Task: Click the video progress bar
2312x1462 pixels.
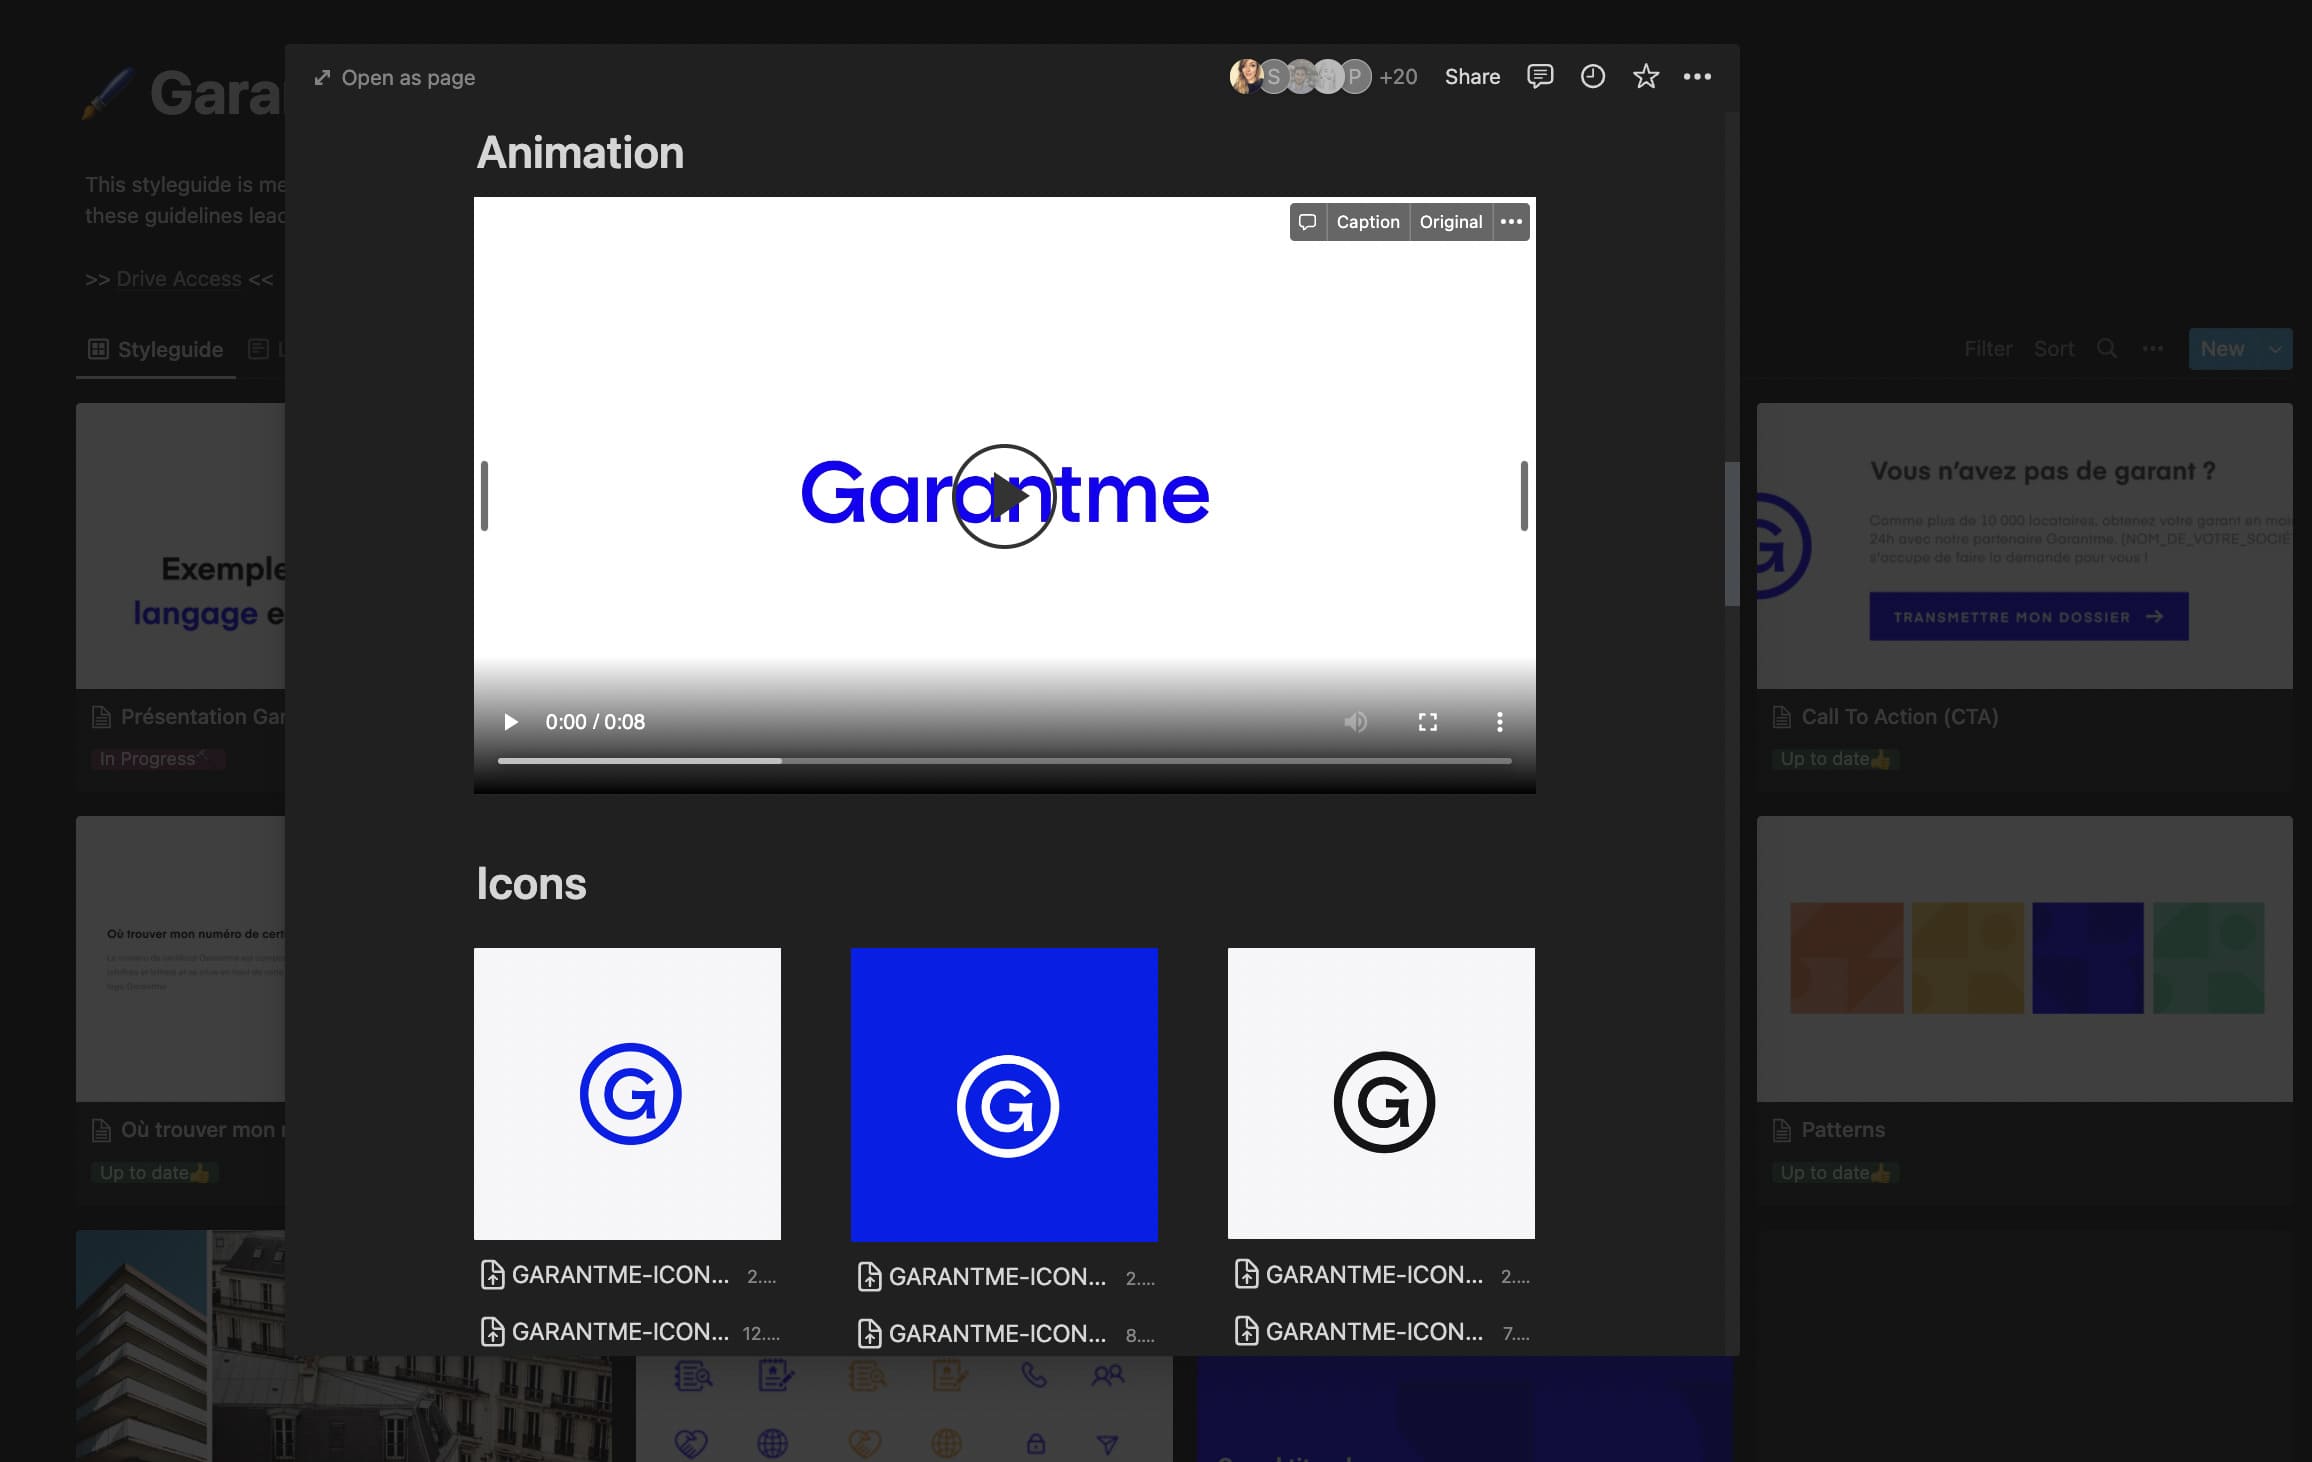Action: [1004, 761]
